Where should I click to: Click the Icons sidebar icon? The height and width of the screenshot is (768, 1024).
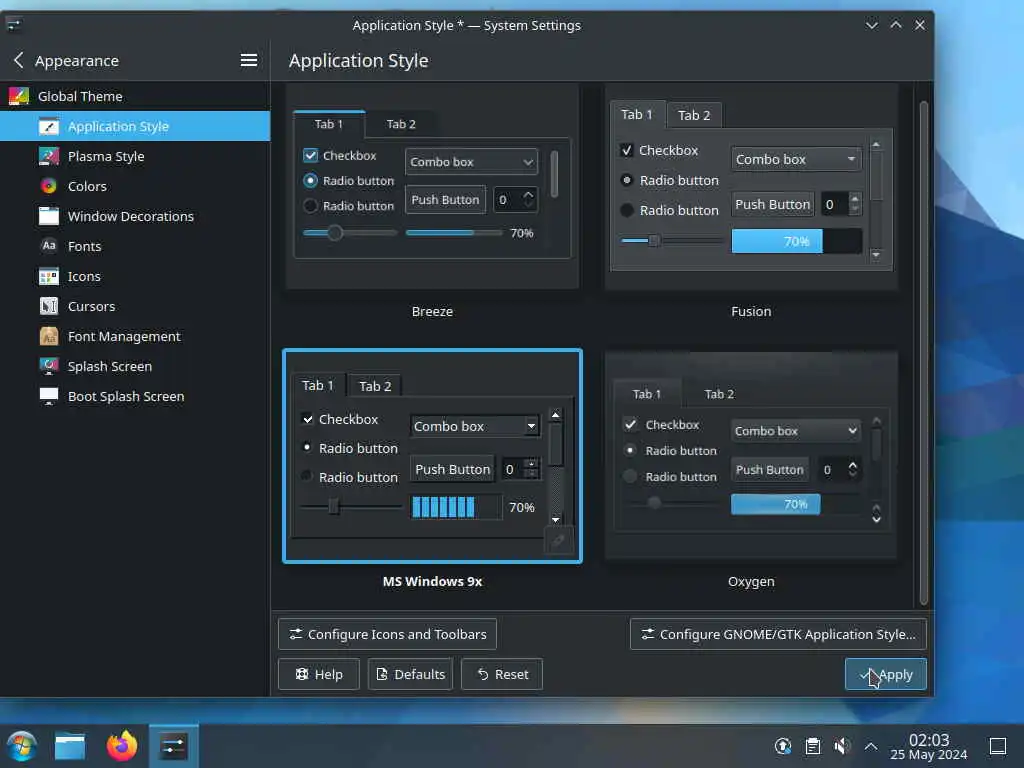click(49, 276)
